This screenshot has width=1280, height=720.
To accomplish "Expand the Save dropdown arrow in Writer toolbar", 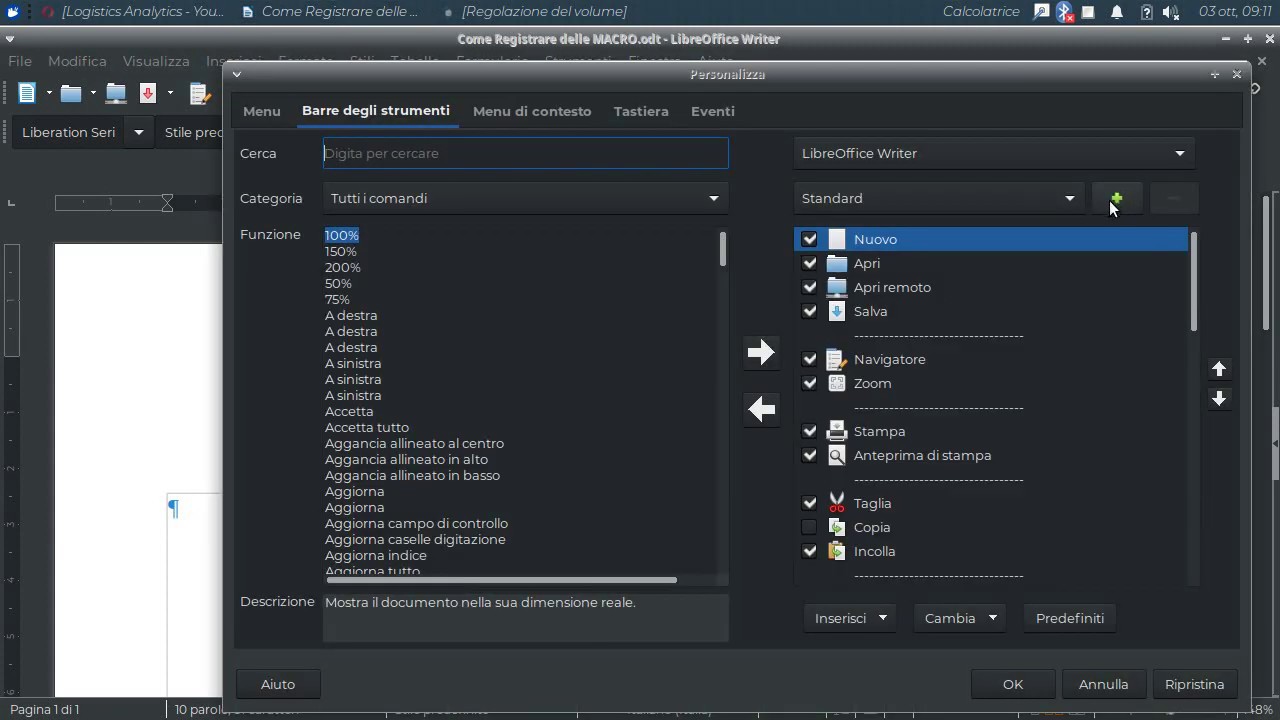I will pyautogui.click(x=170, y=93).
